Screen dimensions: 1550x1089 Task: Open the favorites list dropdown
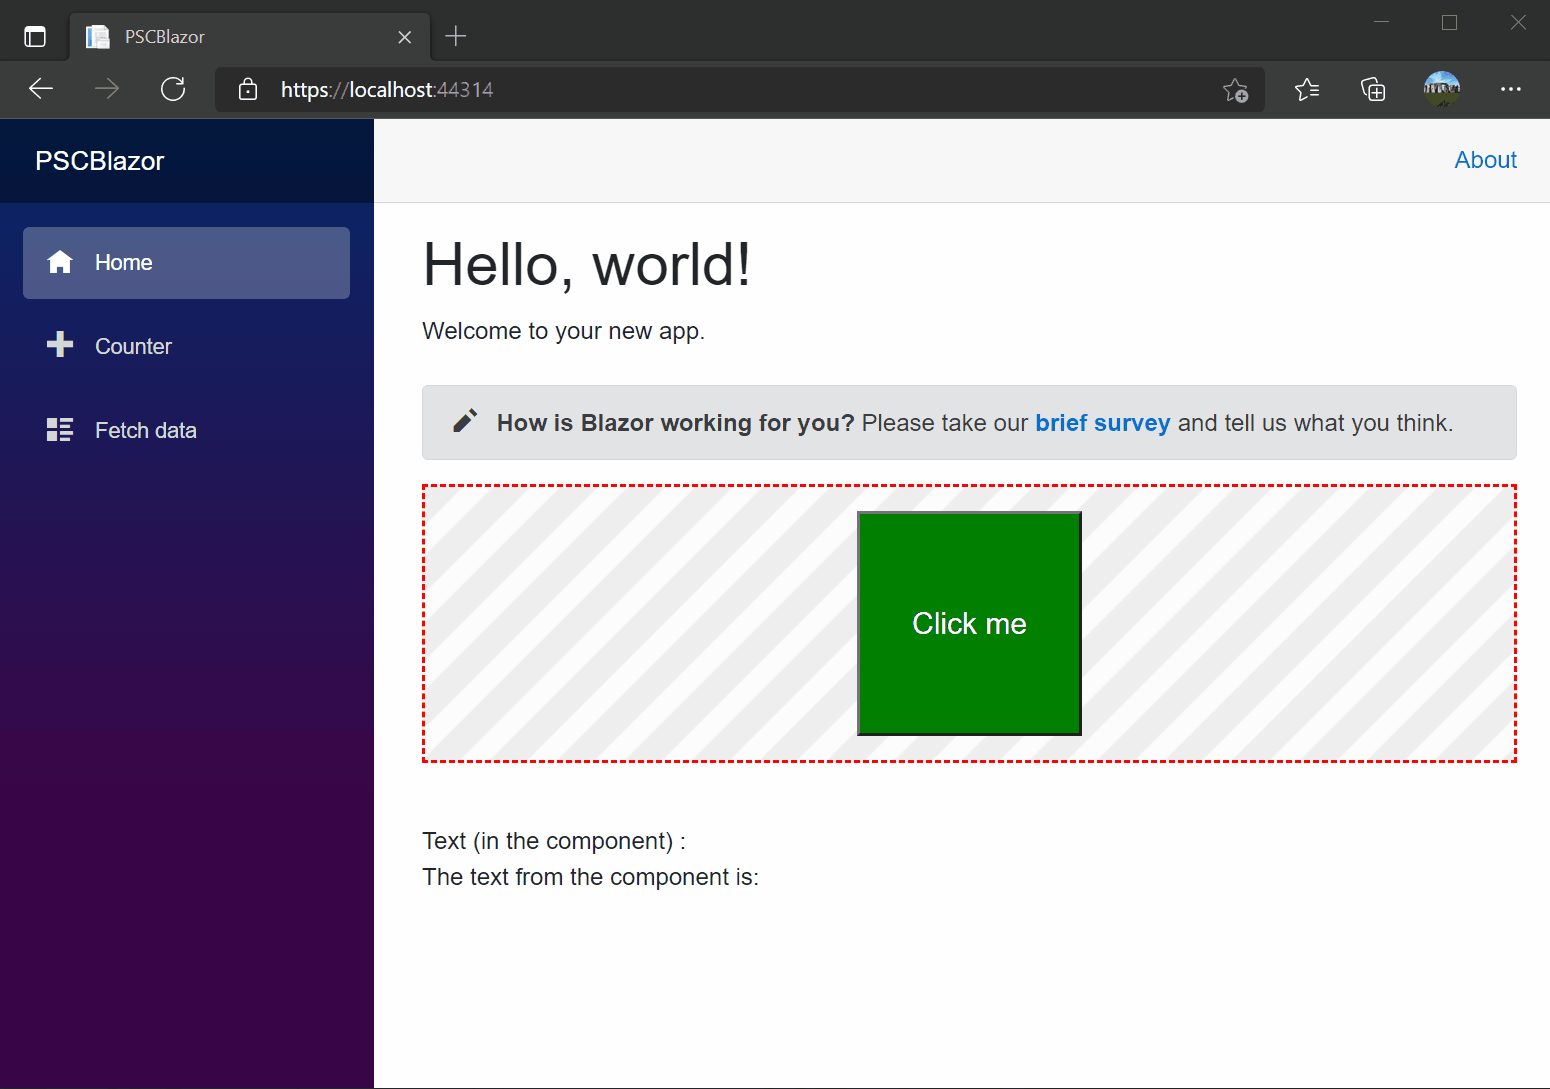click(1306, 89)
